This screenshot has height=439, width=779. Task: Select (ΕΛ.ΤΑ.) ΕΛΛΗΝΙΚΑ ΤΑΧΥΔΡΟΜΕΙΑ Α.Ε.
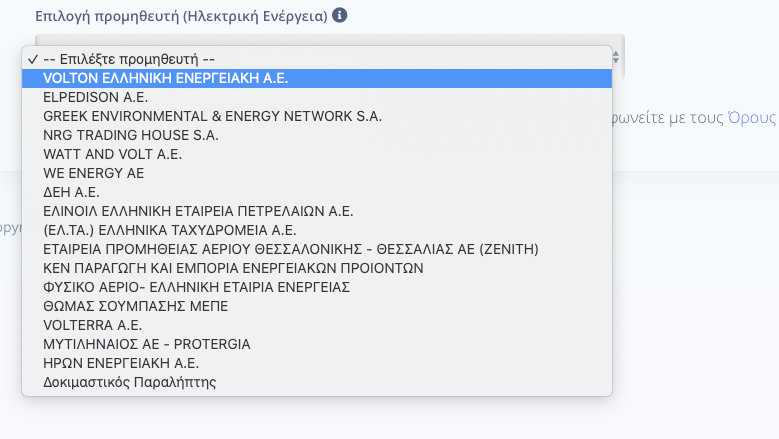click(317, 230)
